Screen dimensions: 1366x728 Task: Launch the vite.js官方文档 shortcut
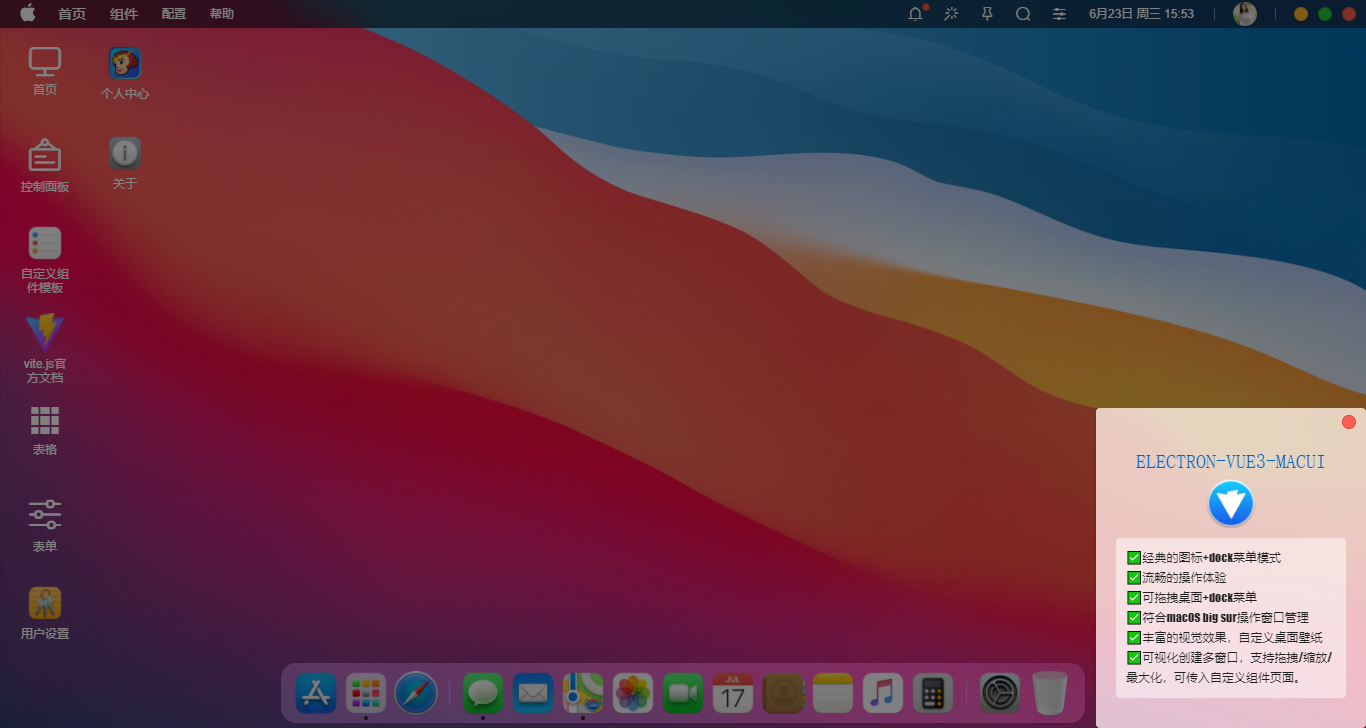point(44,333)
